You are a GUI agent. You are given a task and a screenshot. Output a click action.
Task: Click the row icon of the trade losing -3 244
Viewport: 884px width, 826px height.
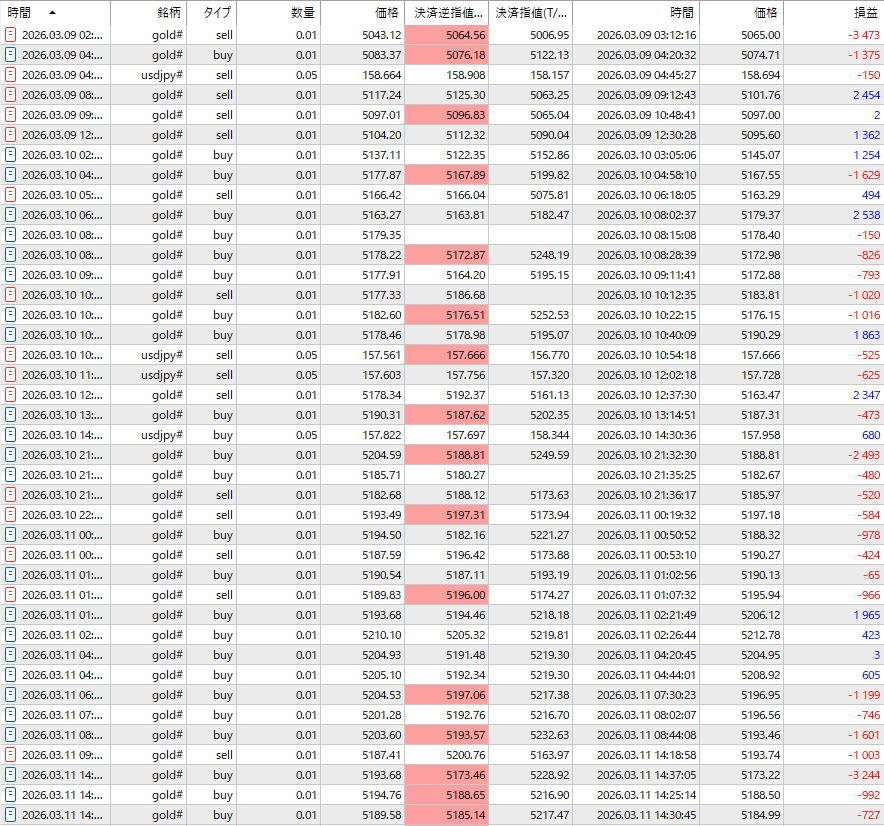point(11,775)
